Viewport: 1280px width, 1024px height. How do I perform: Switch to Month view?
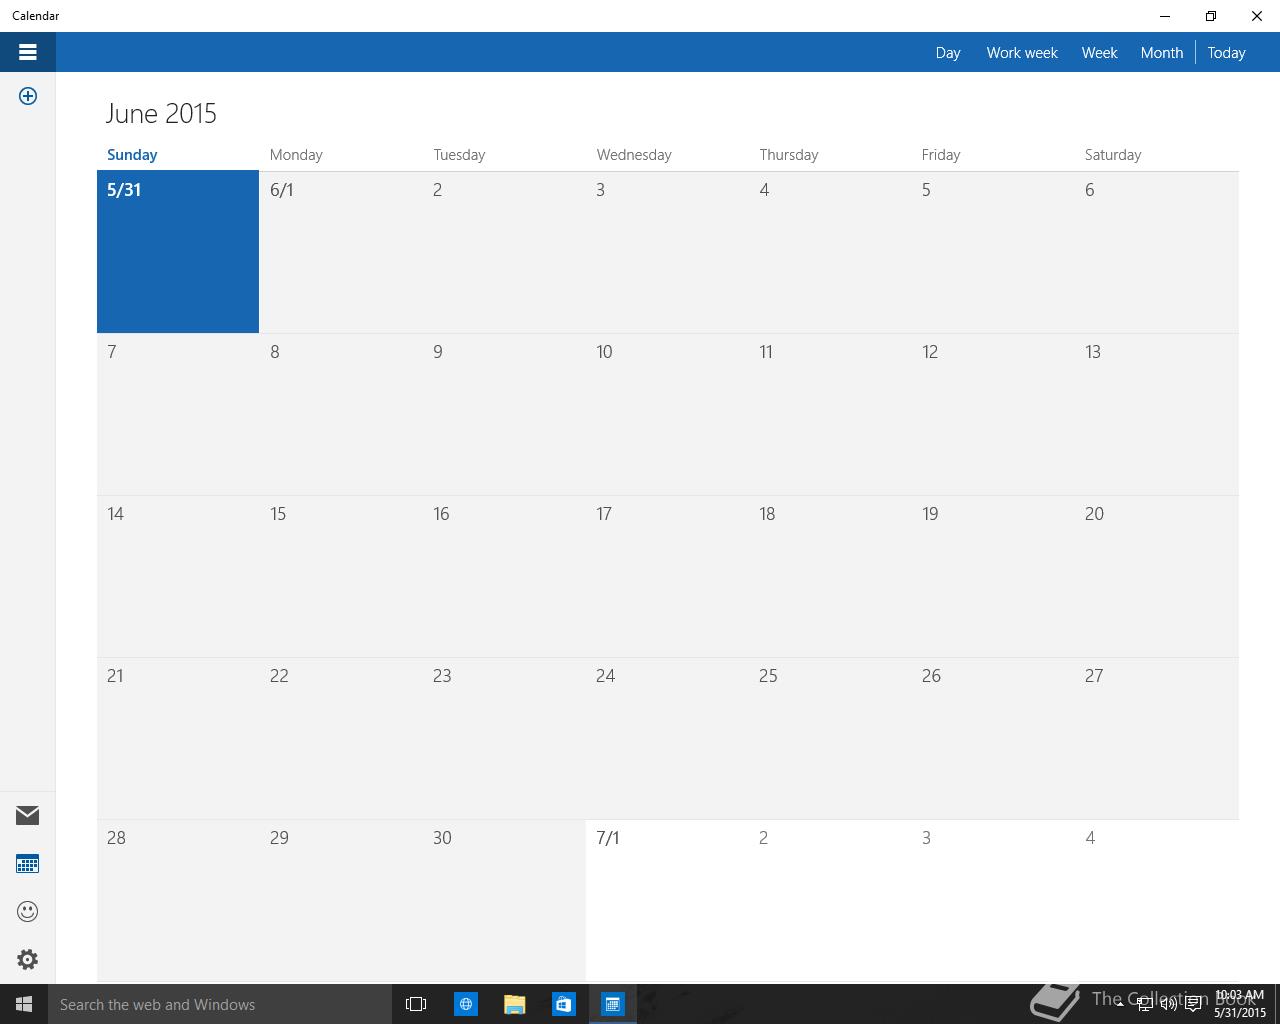(1162, 52)
